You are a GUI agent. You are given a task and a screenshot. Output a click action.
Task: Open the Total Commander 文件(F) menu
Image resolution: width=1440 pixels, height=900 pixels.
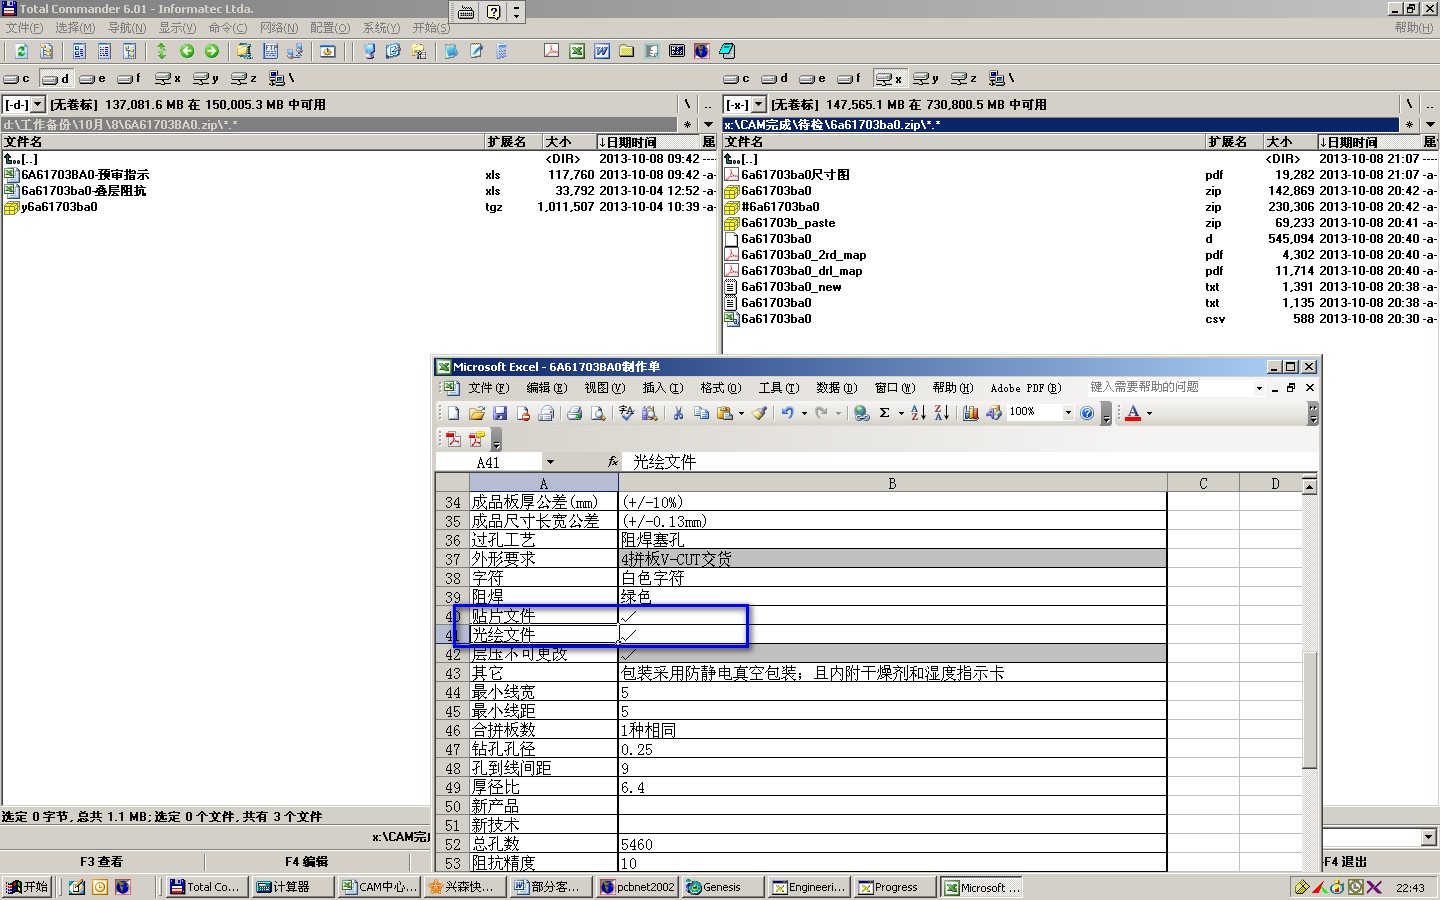click(24, 28)
